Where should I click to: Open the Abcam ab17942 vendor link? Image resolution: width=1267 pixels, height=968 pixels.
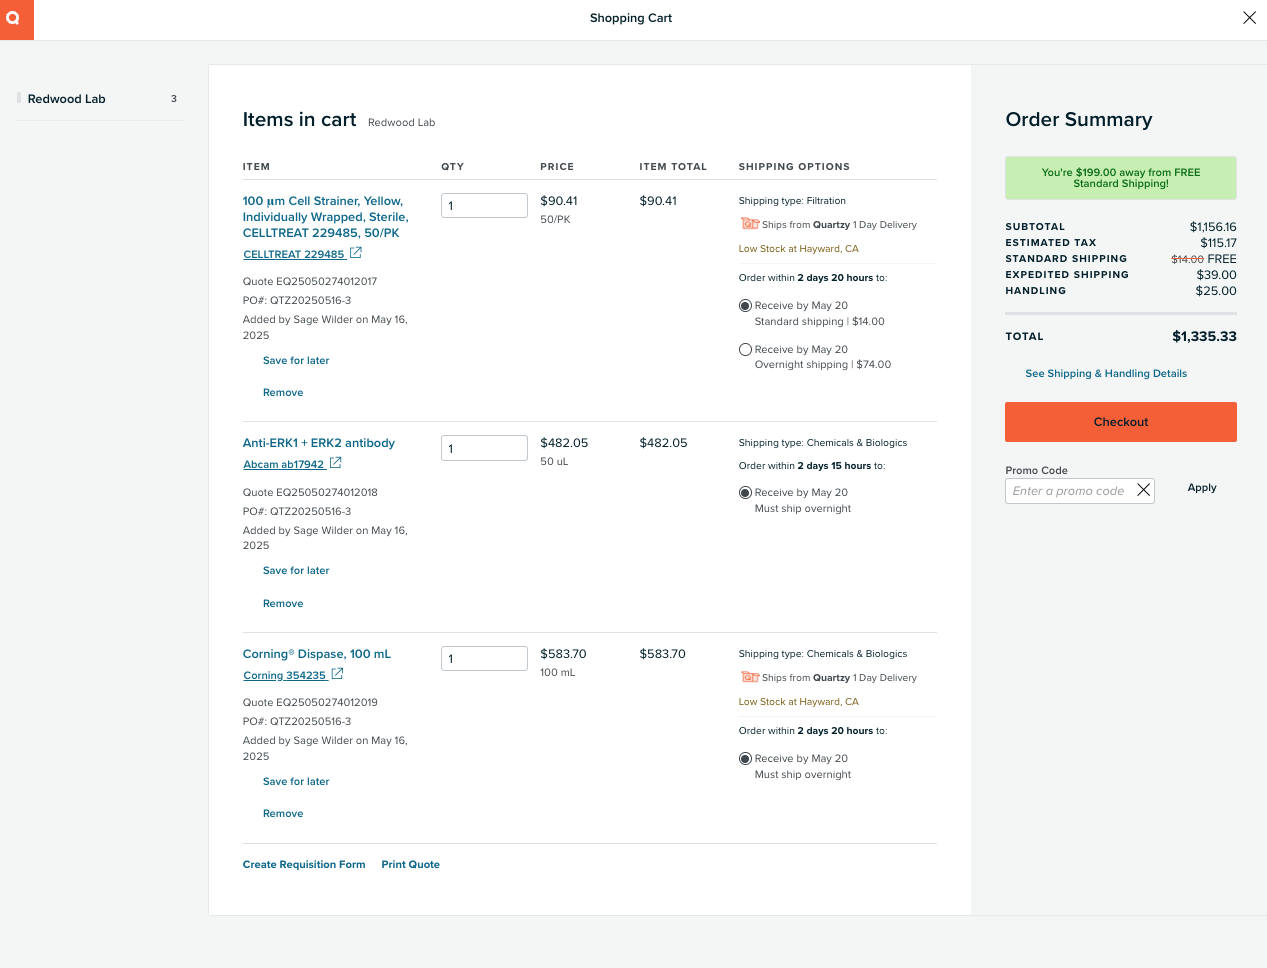pyautogui.click(x=284, y=464)
